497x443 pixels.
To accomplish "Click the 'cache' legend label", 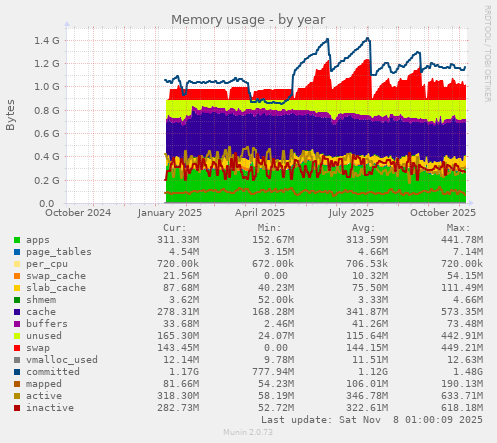I will pos(41,312).
